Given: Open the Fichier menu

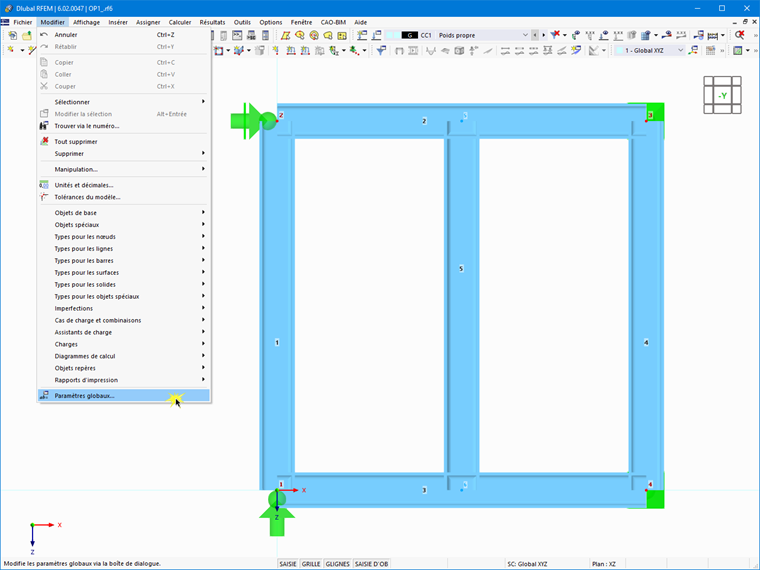Looking at the screenshot, I should click(x=23, y=22).
